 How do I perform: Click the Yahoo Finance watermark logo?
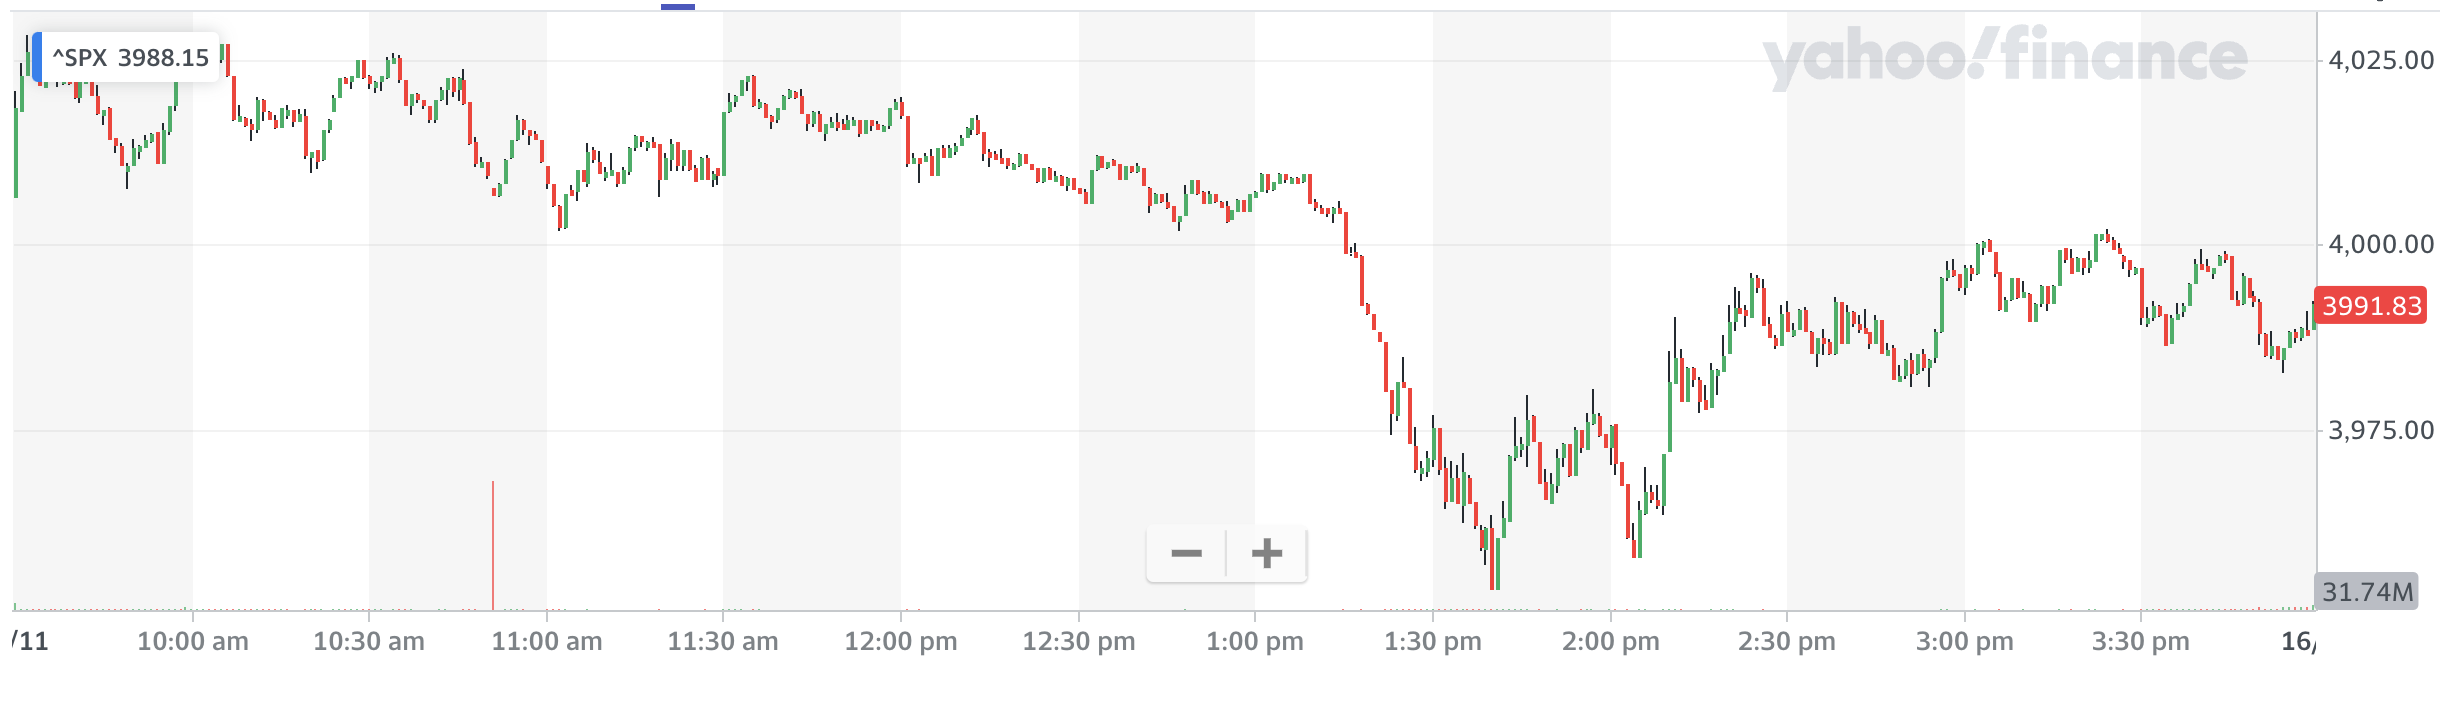2004,58
